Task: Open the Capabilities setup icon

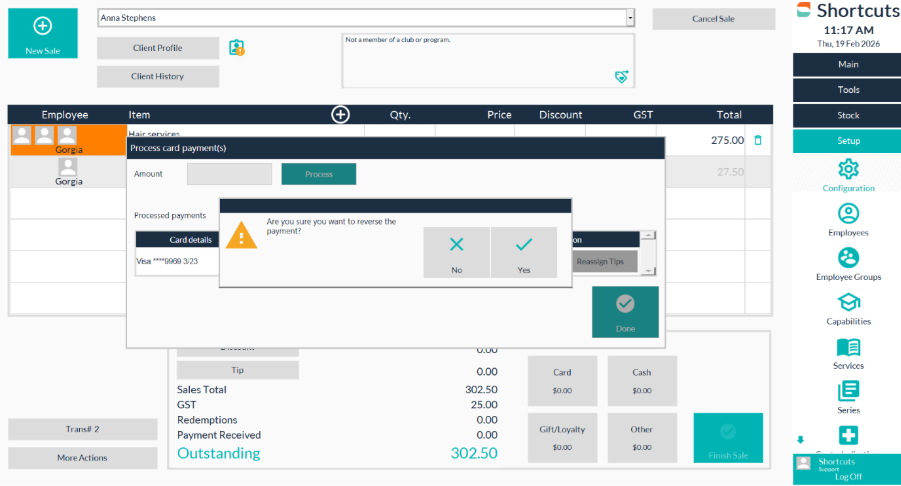Action: click(848, 302)
